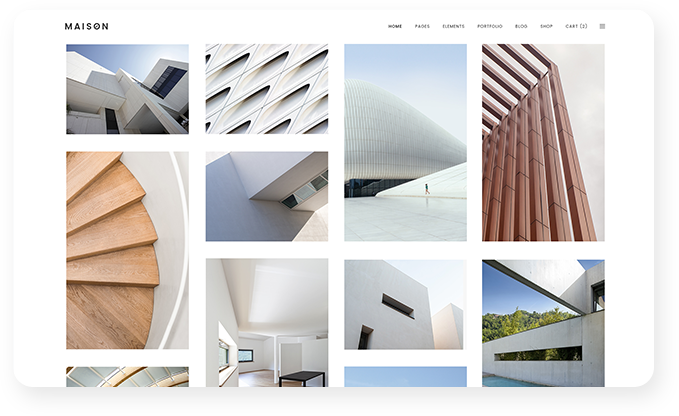
Task: Open the partially visible bottom-left arch image
Action: pos(127,376)
